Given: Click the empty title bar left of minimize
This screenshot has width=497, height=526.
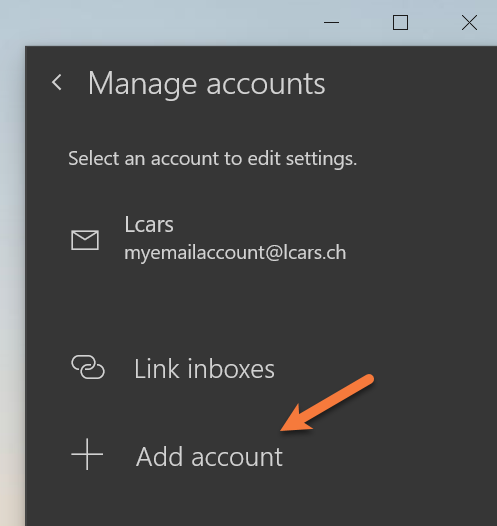Looking at the screenshot, I should 168,23.
